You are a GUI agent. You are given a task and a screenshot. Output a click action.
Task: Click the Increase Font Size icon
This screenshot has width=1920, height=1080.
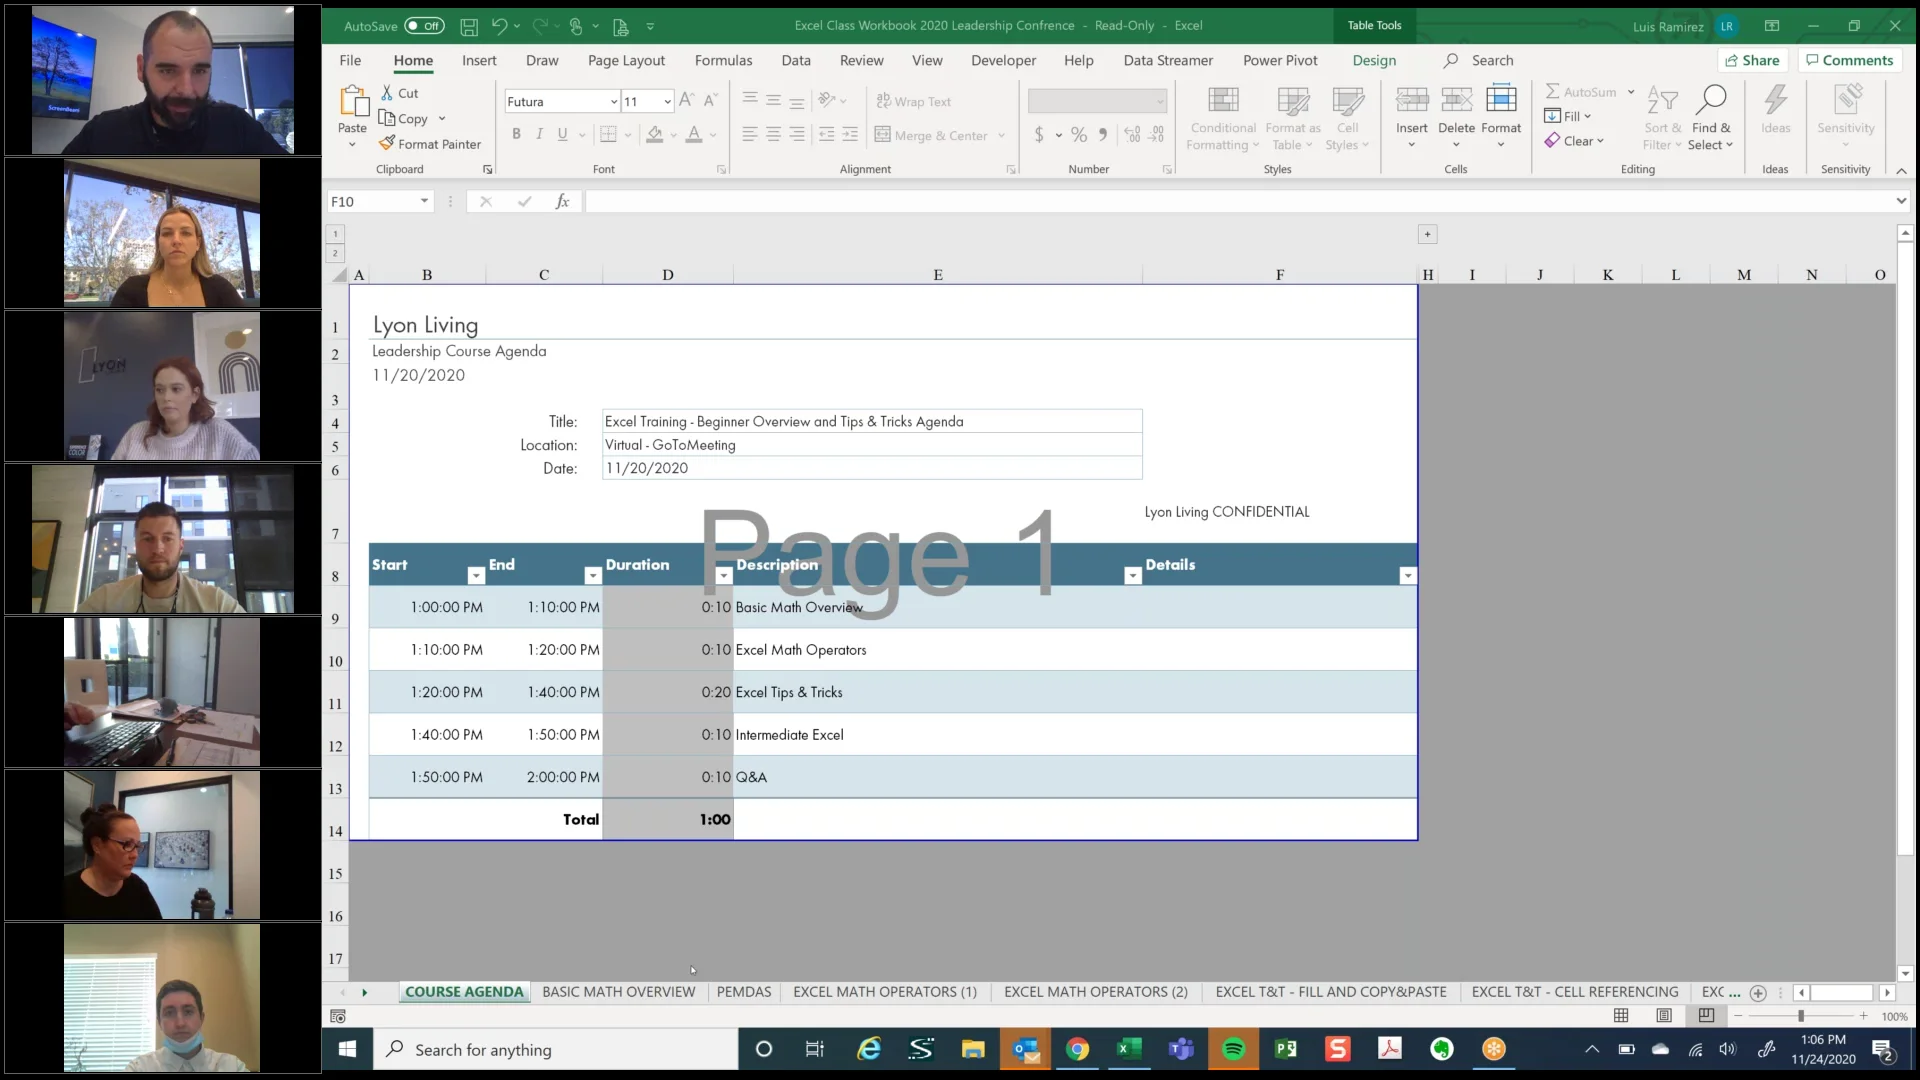686,100
